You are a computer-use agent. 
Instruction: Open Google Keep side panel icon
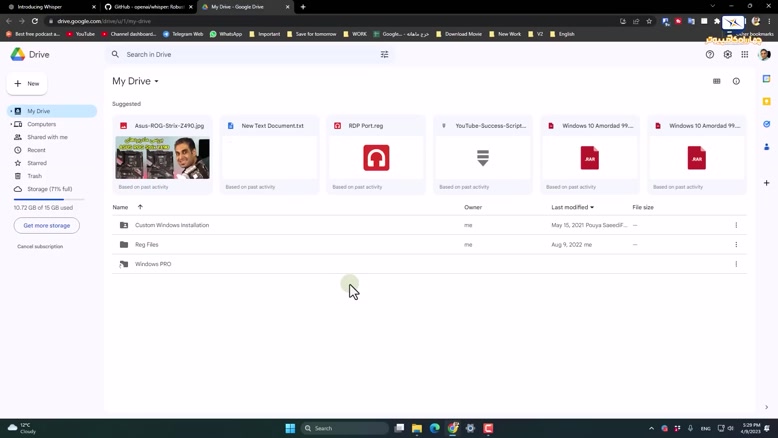[767, 101]
